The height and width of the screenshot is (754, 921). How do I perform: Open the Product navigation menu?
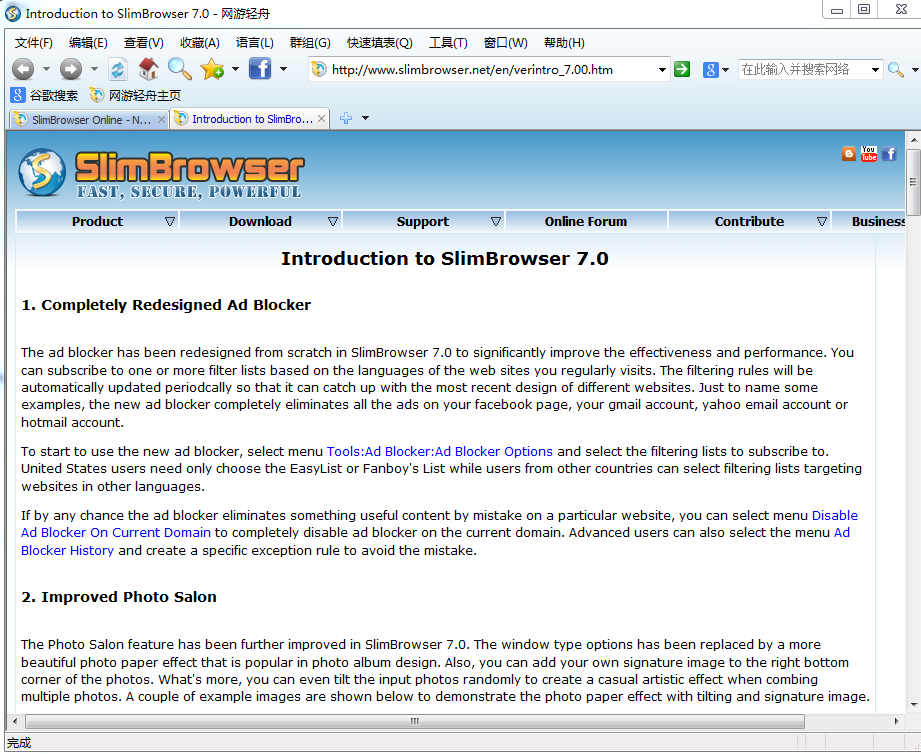pyautogui.click(x=97, y=221)
